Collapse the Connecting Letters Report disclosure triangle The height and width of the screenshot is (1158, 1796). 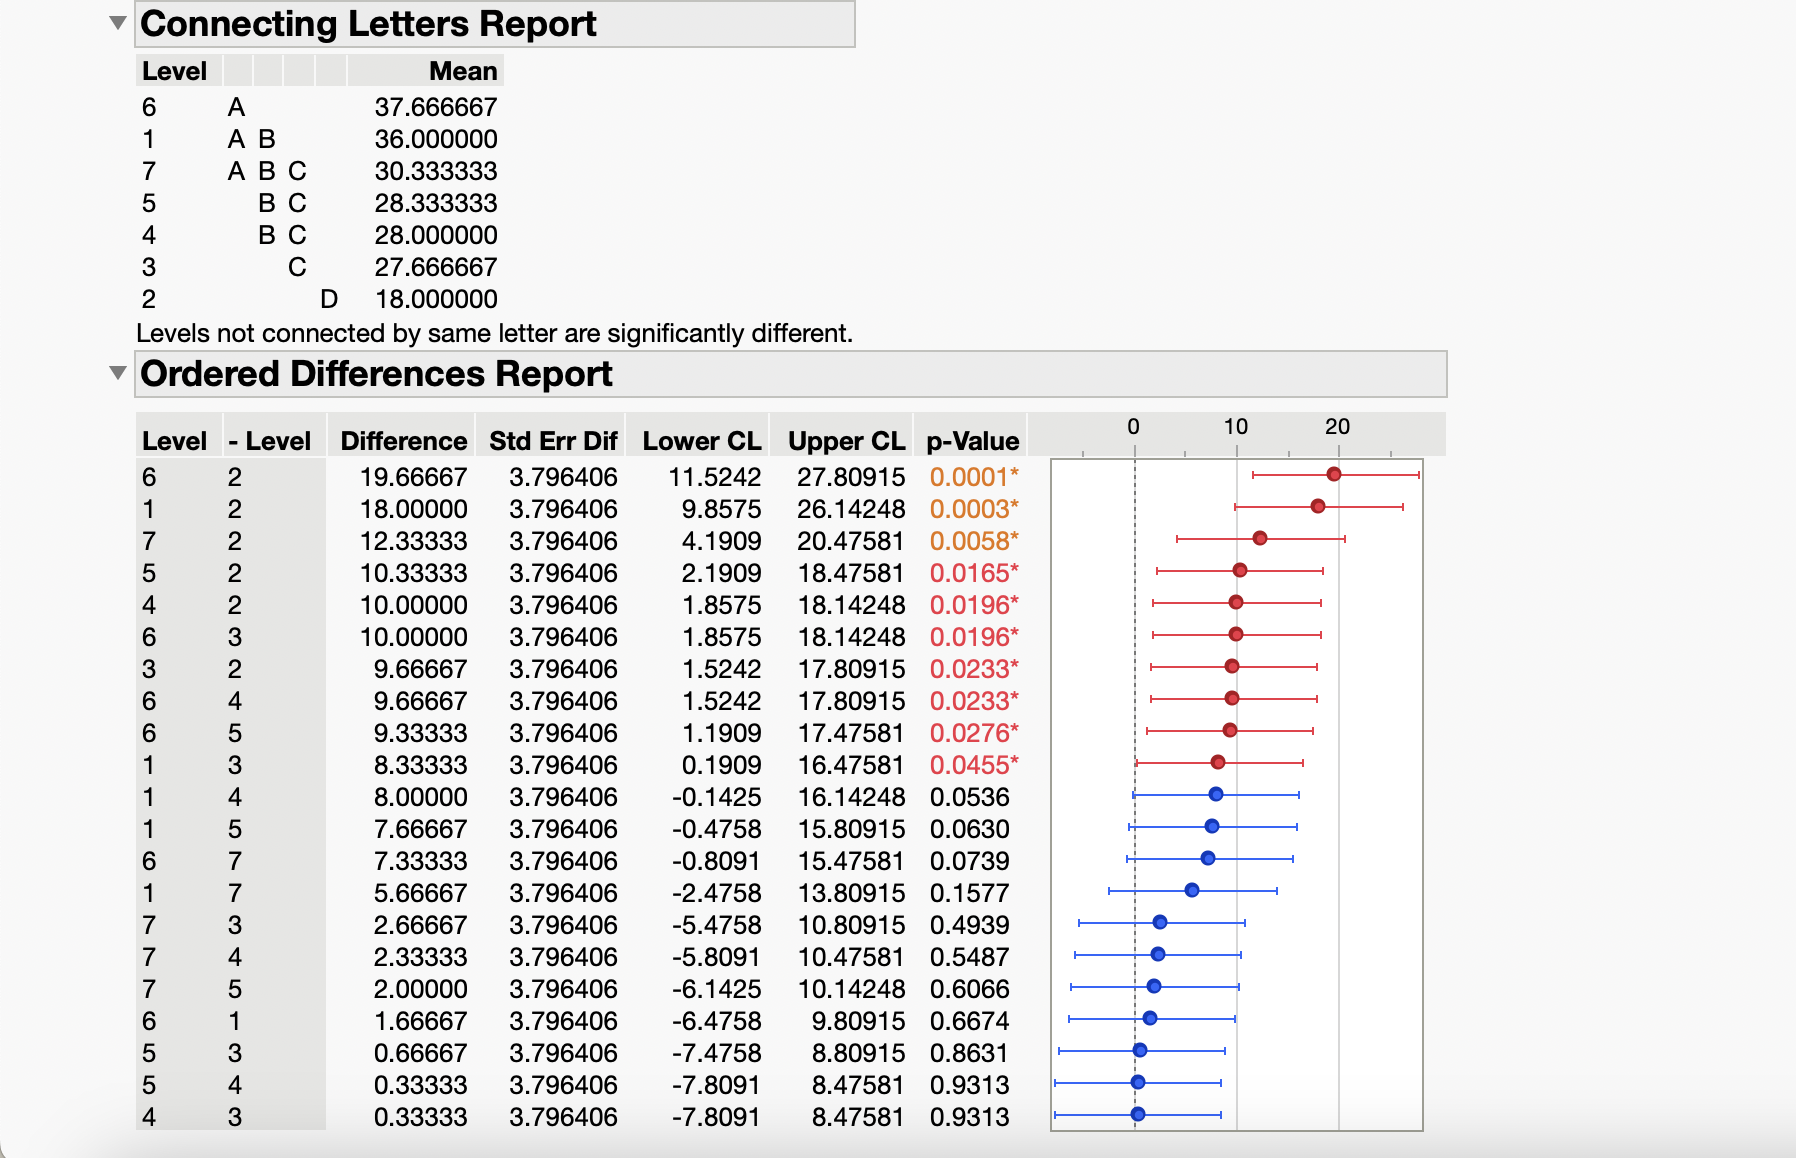[x=118, y=22]
